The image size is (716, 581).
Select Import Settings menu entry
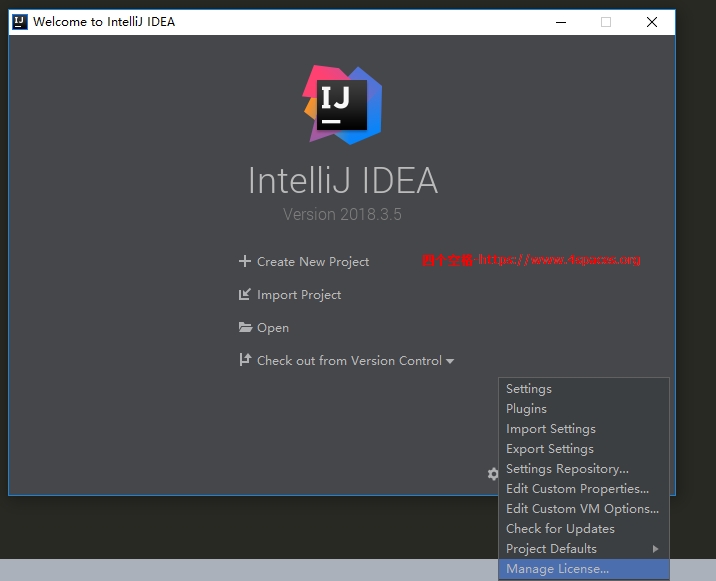(x=584, y=429)
